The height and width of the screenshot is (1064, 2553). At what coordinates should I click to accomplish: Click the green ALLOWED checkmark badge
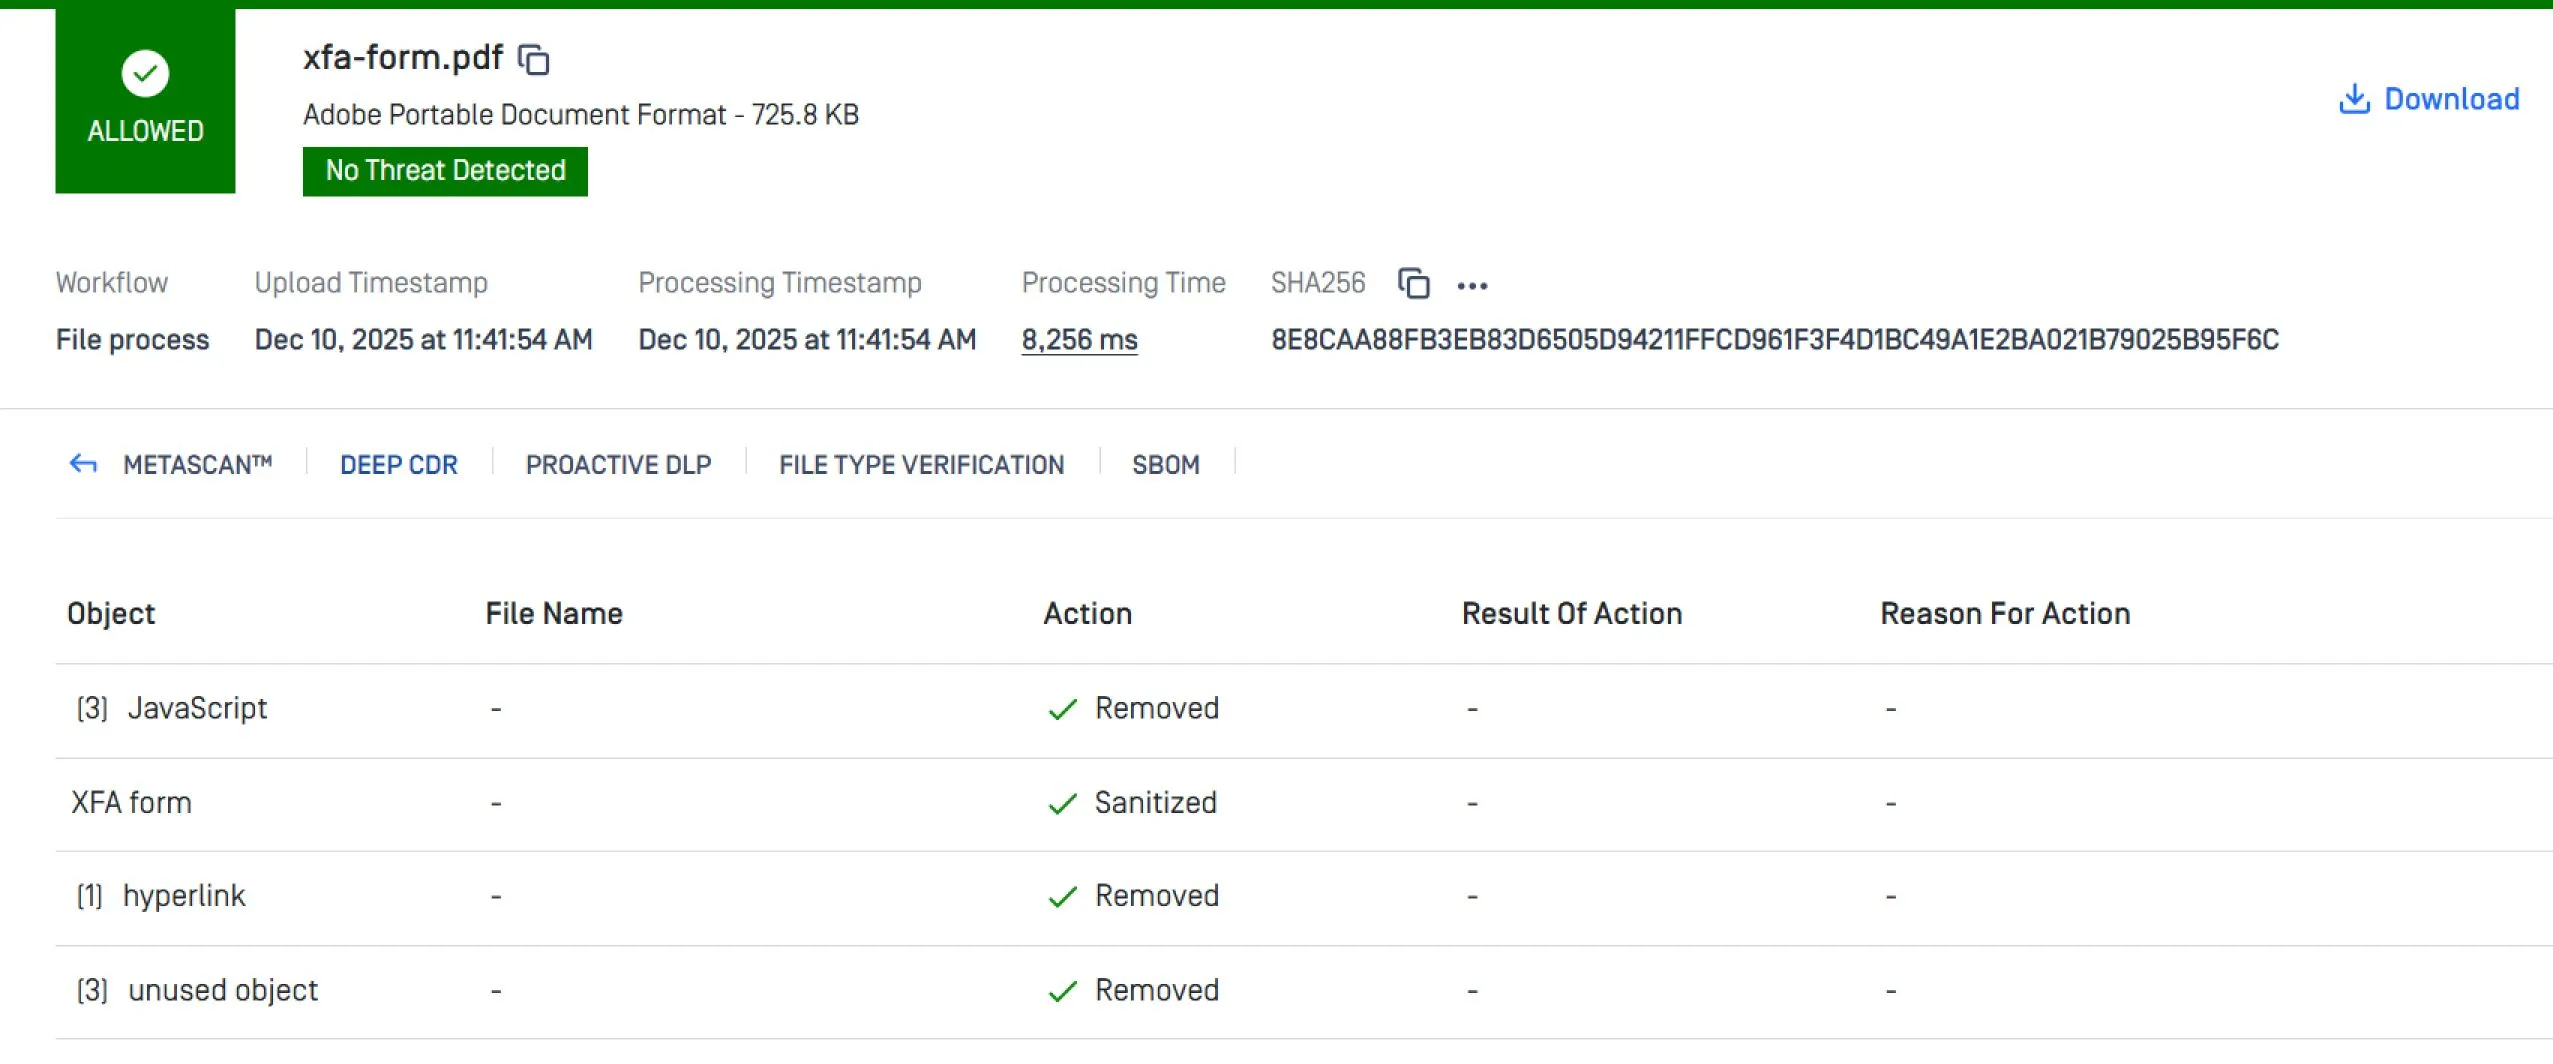tap(145, 74)
